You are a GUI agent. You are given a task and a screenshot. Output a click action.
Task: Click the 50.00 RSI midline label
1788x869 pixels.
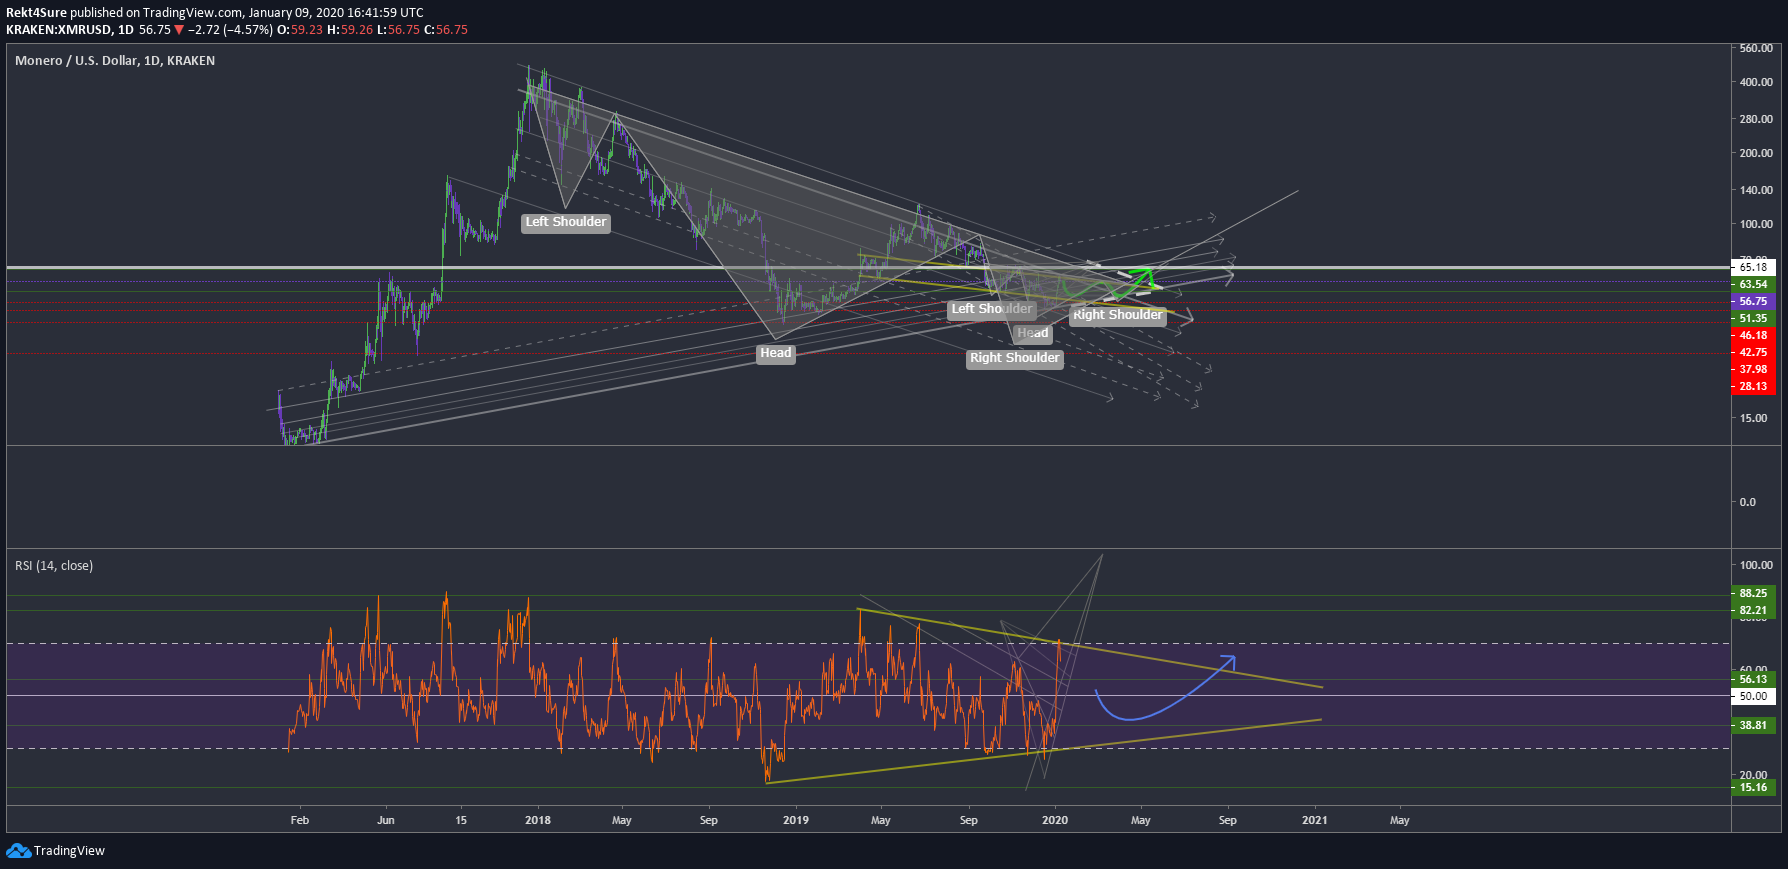pyautogui.click(x=1753, y=696)
